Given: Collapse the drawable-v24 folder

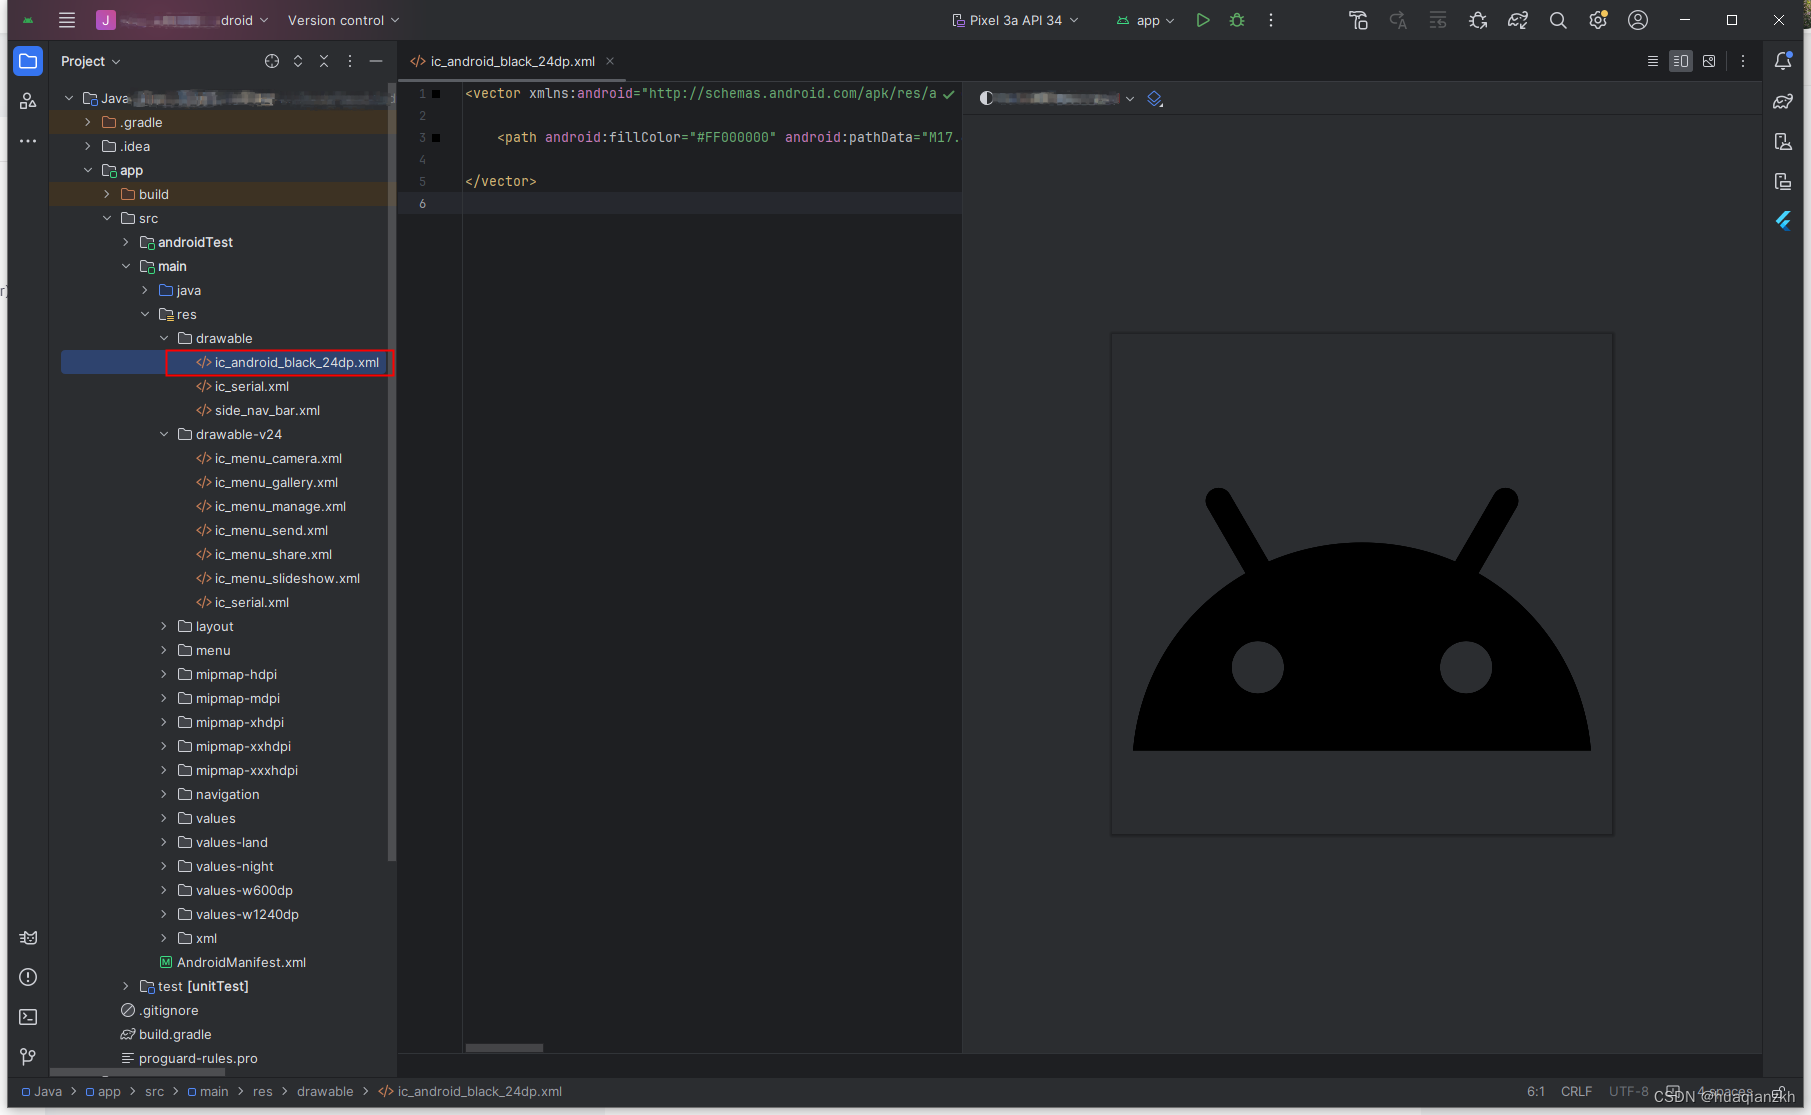Looking at the screenshot, I should pos(164,434).
